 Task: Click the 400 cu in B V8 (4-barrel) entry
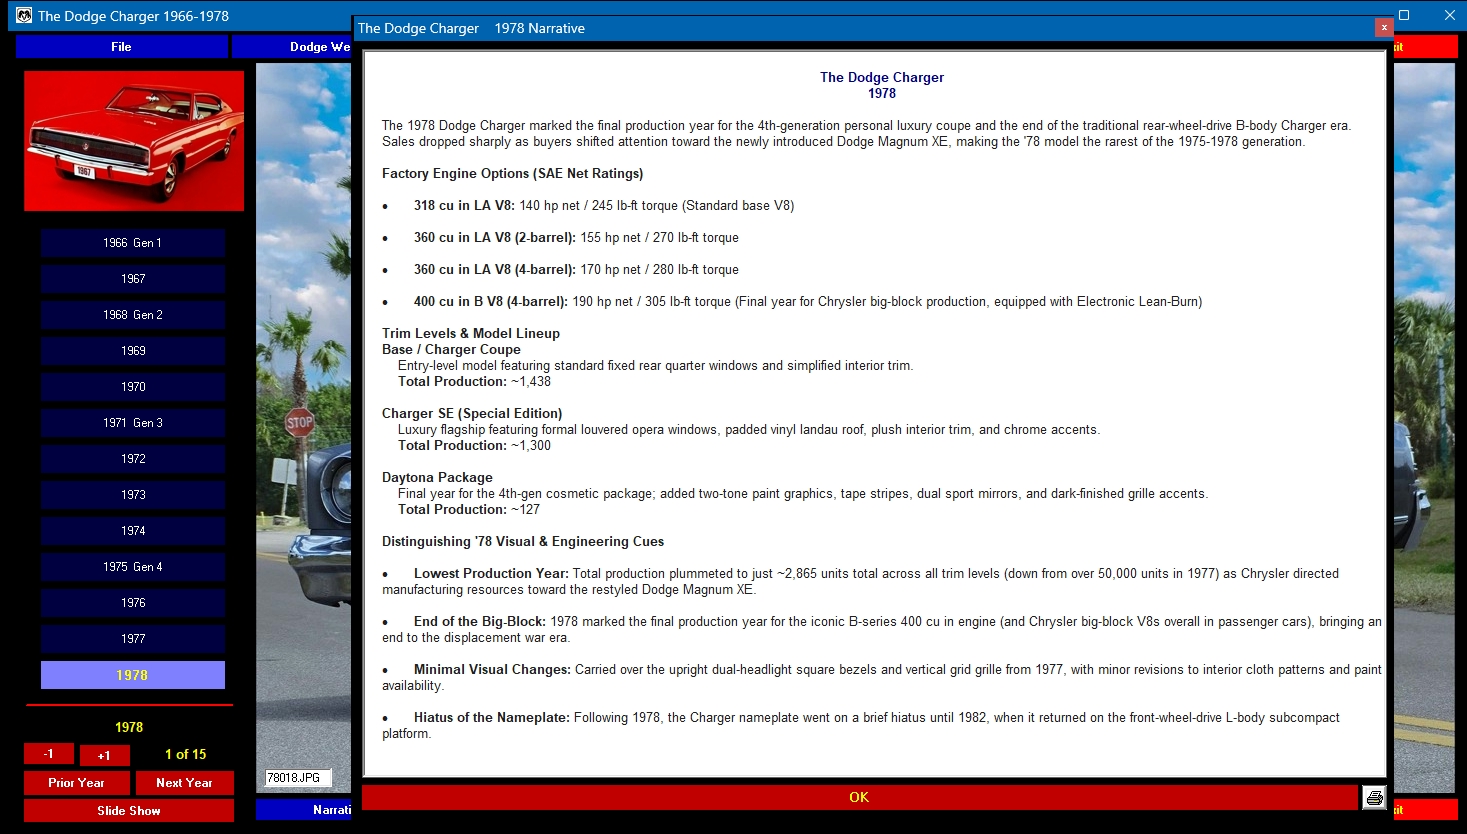point(808,301)
